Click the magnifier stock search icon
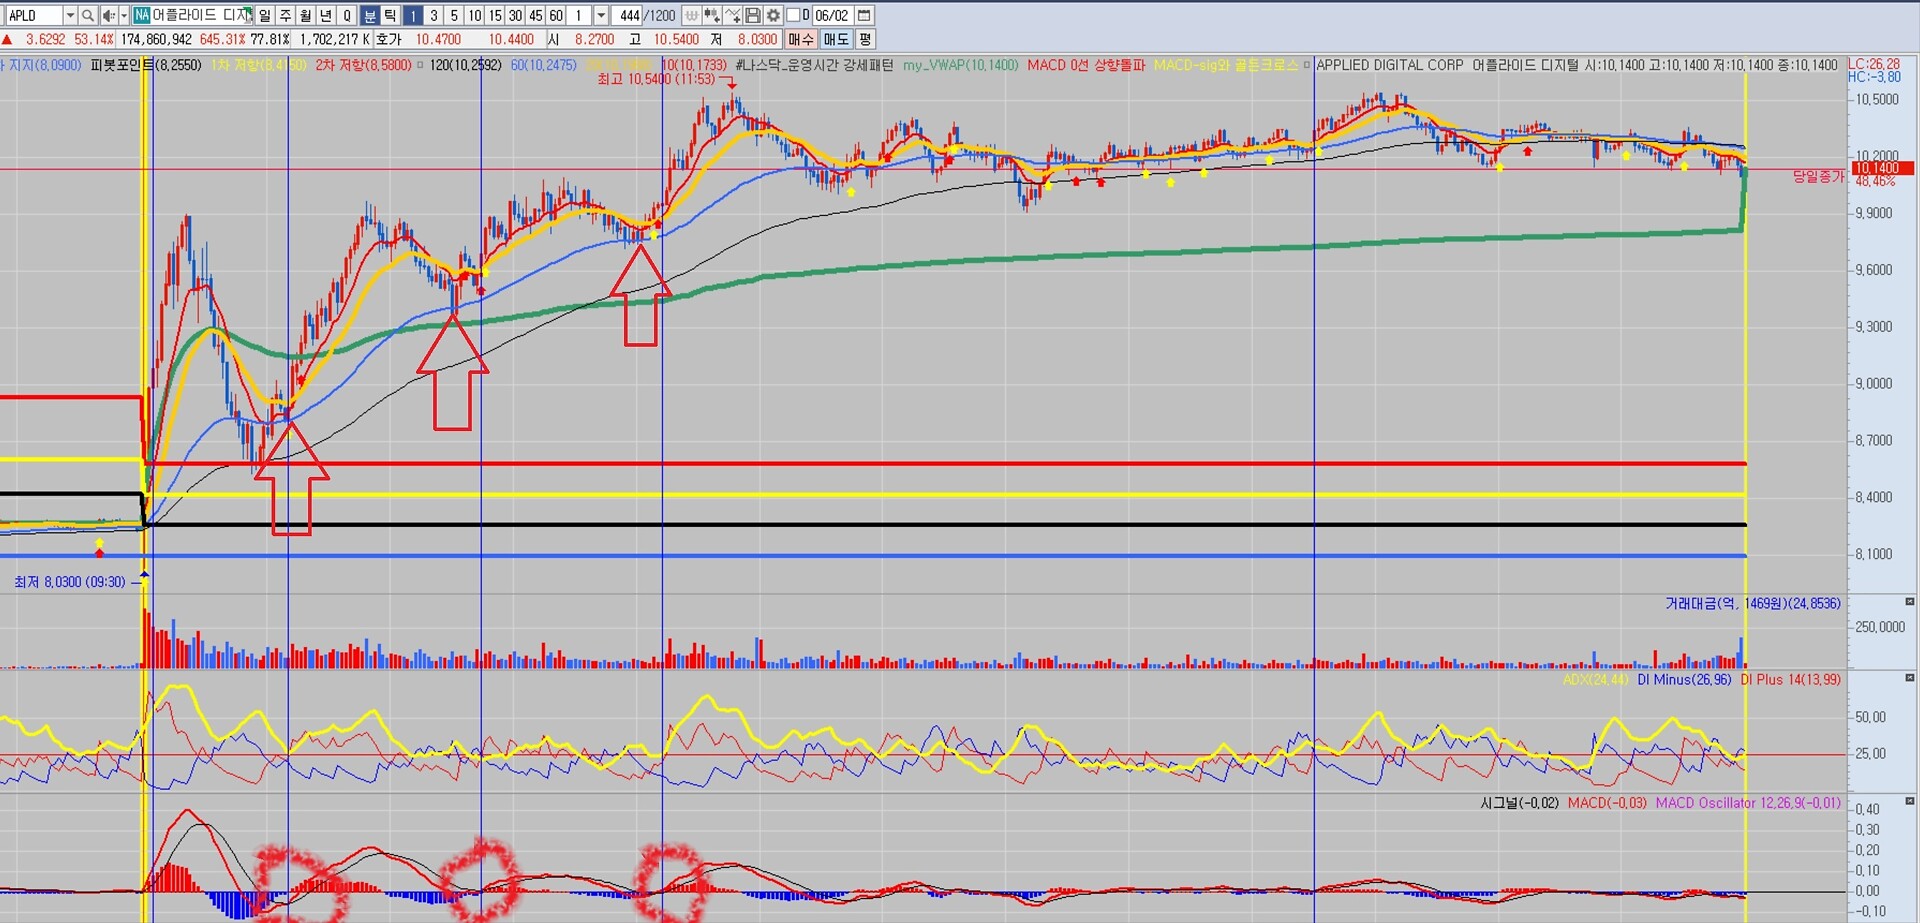Screen dimensions: 1920x923 88,15
